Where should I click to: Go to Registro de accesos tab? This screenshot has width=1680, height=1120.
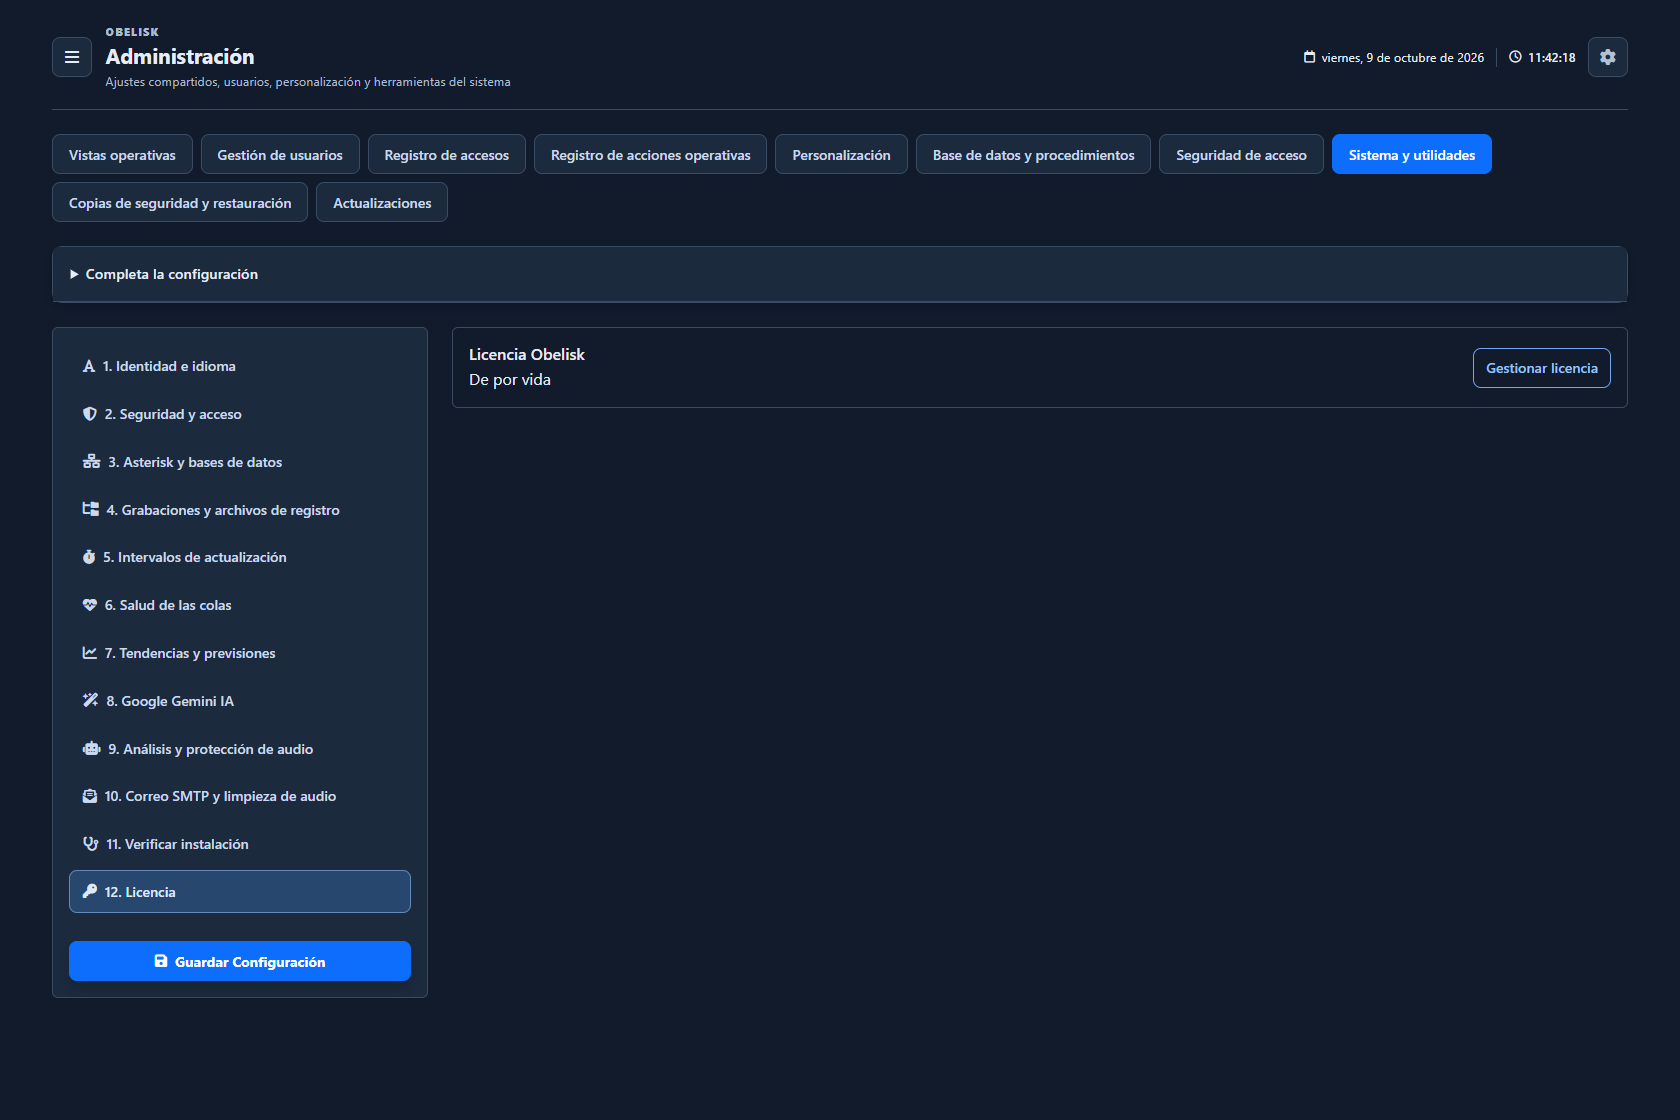447,154
